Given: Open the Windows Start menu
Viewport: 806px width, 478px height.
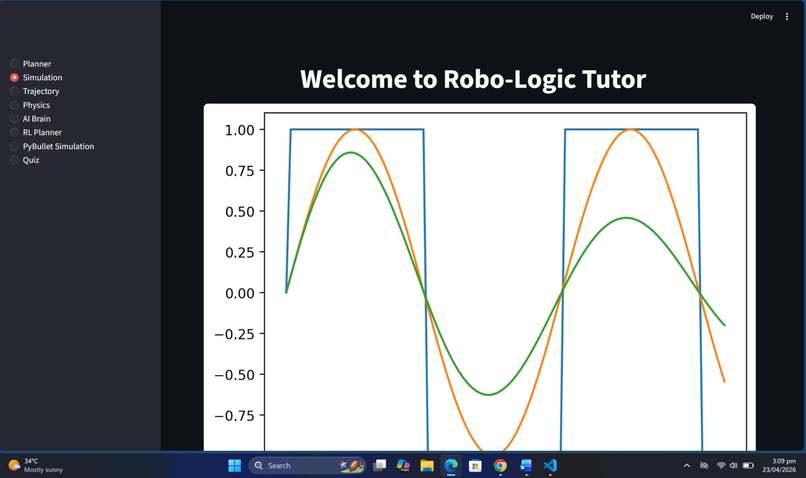Looking at the screenshot, I should 234,466.
